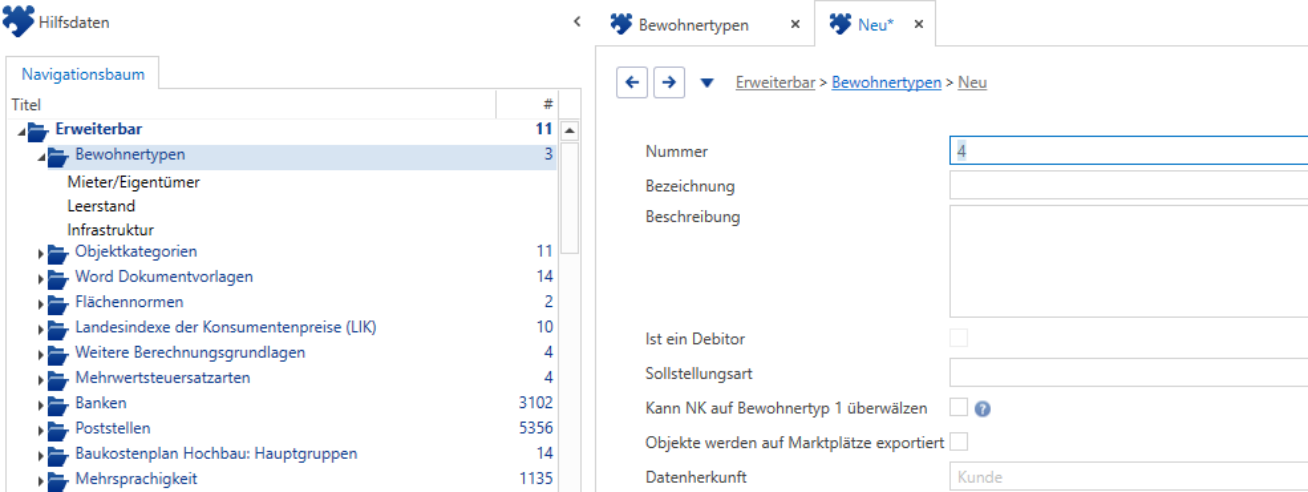Select Infrastruktur tree entry
The image size is (1308, 492).
pos(111,230)
